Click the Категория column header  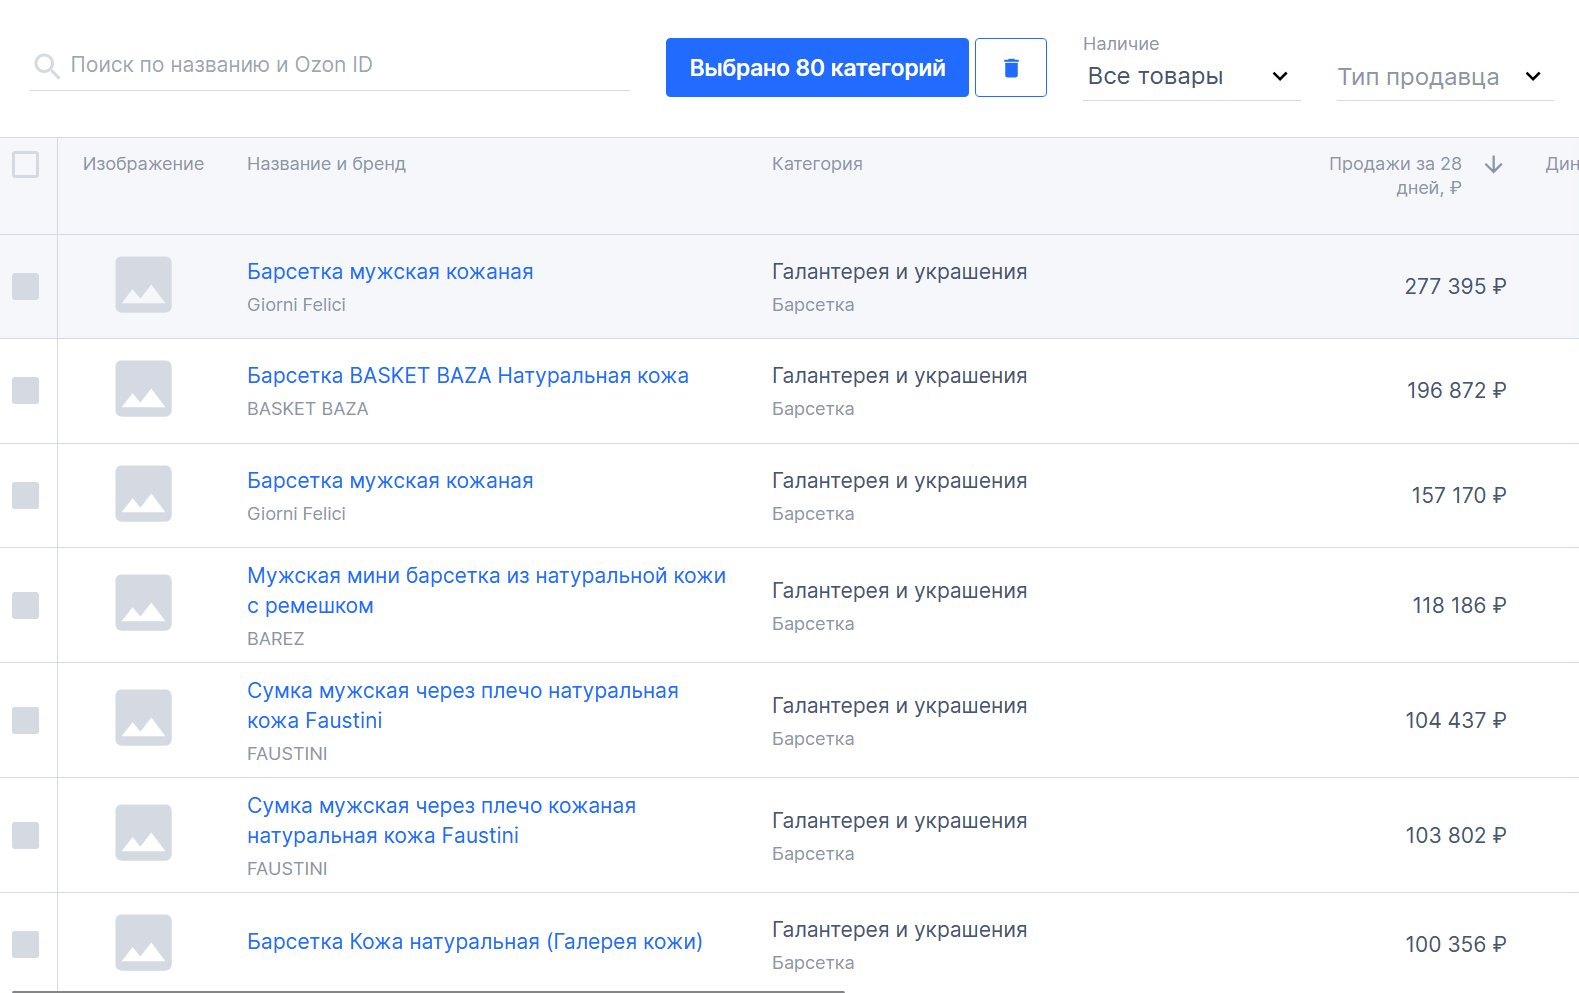tap(817, 164)
